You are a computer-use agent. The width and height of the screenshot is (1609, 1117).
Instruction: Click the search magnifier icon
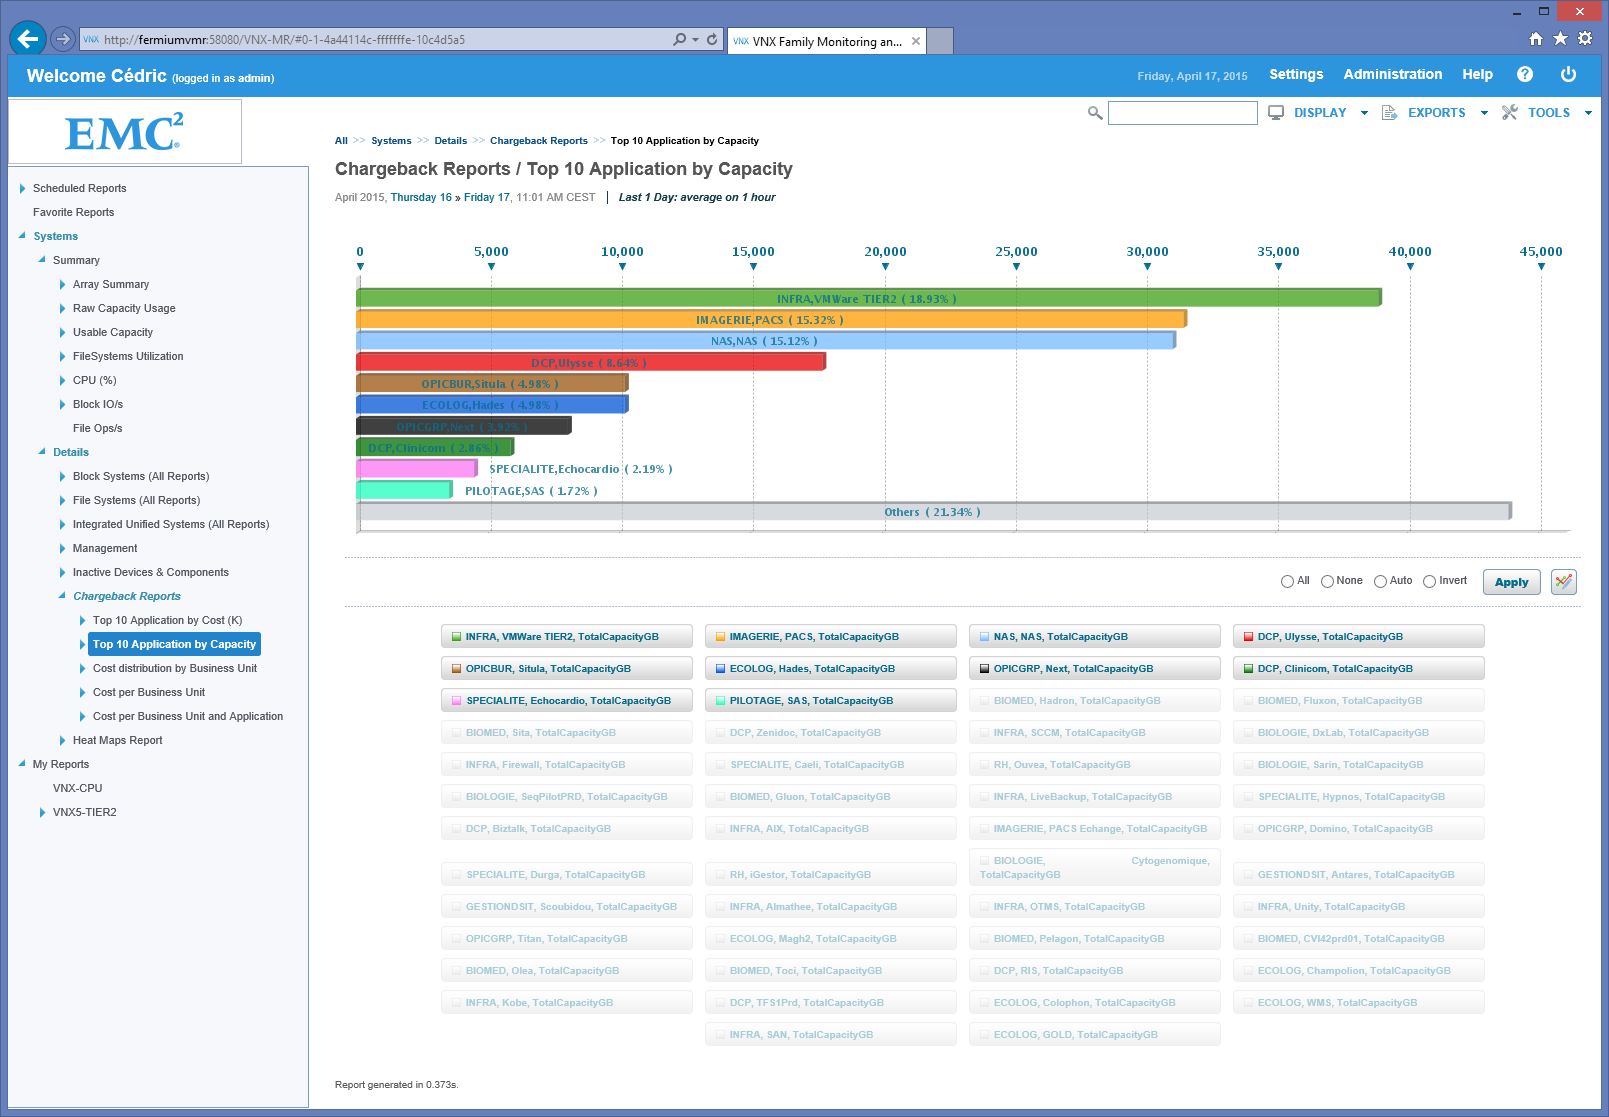[x=1095, y=113]
